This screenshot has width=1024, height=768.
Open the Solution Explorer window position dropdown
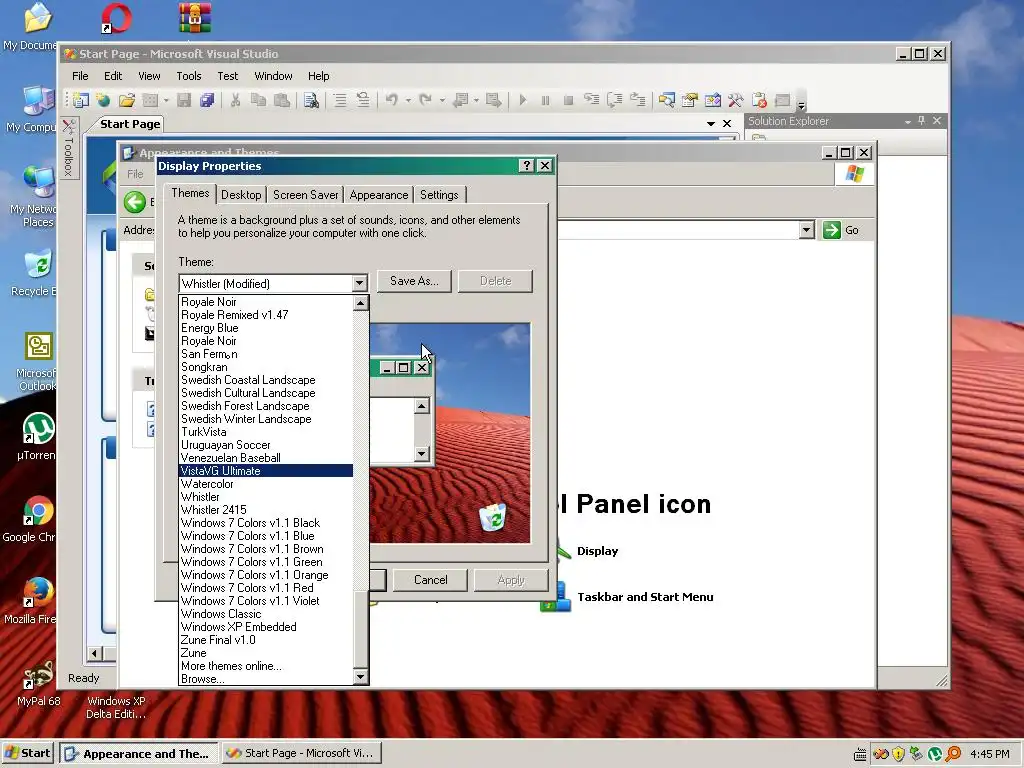pos(907,121)
